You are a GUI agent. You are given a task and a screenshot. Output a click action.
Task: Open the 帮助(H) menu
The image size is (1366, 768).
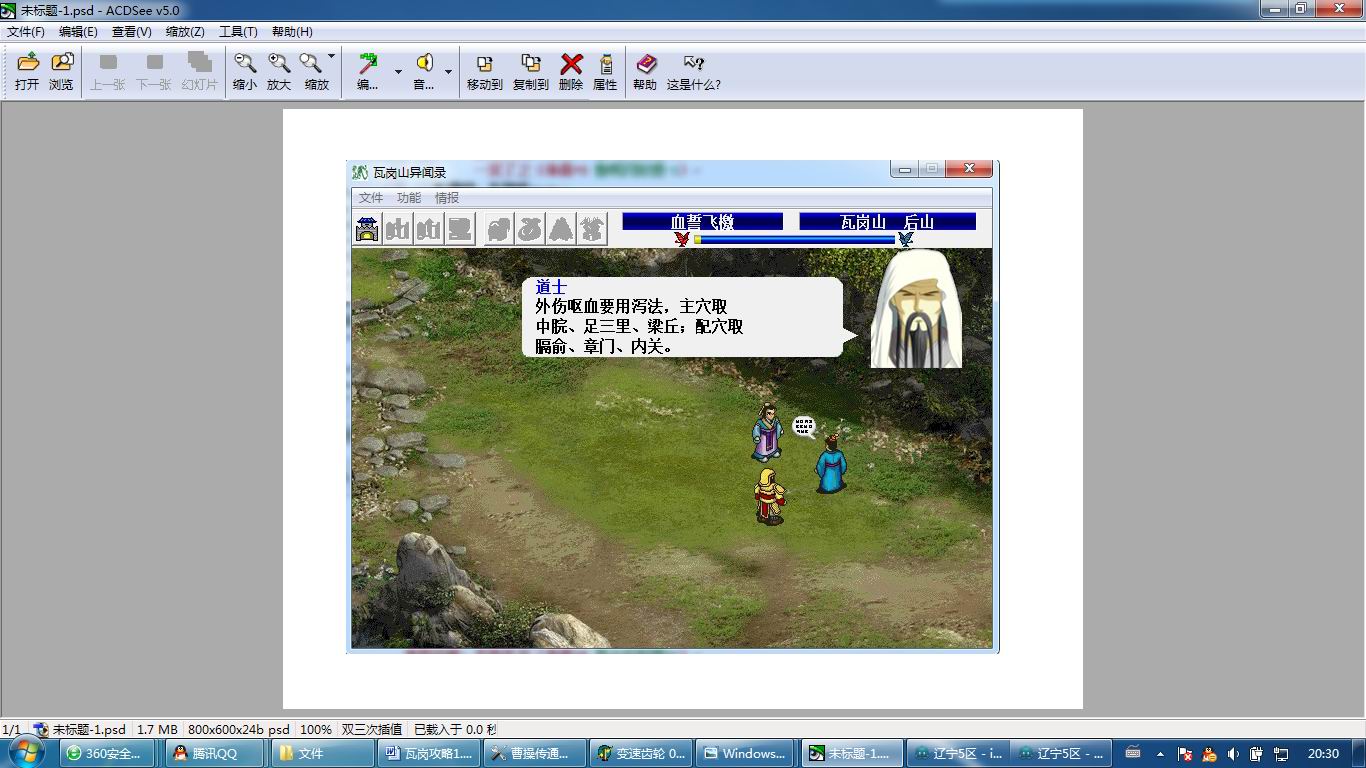click(292, 32)
